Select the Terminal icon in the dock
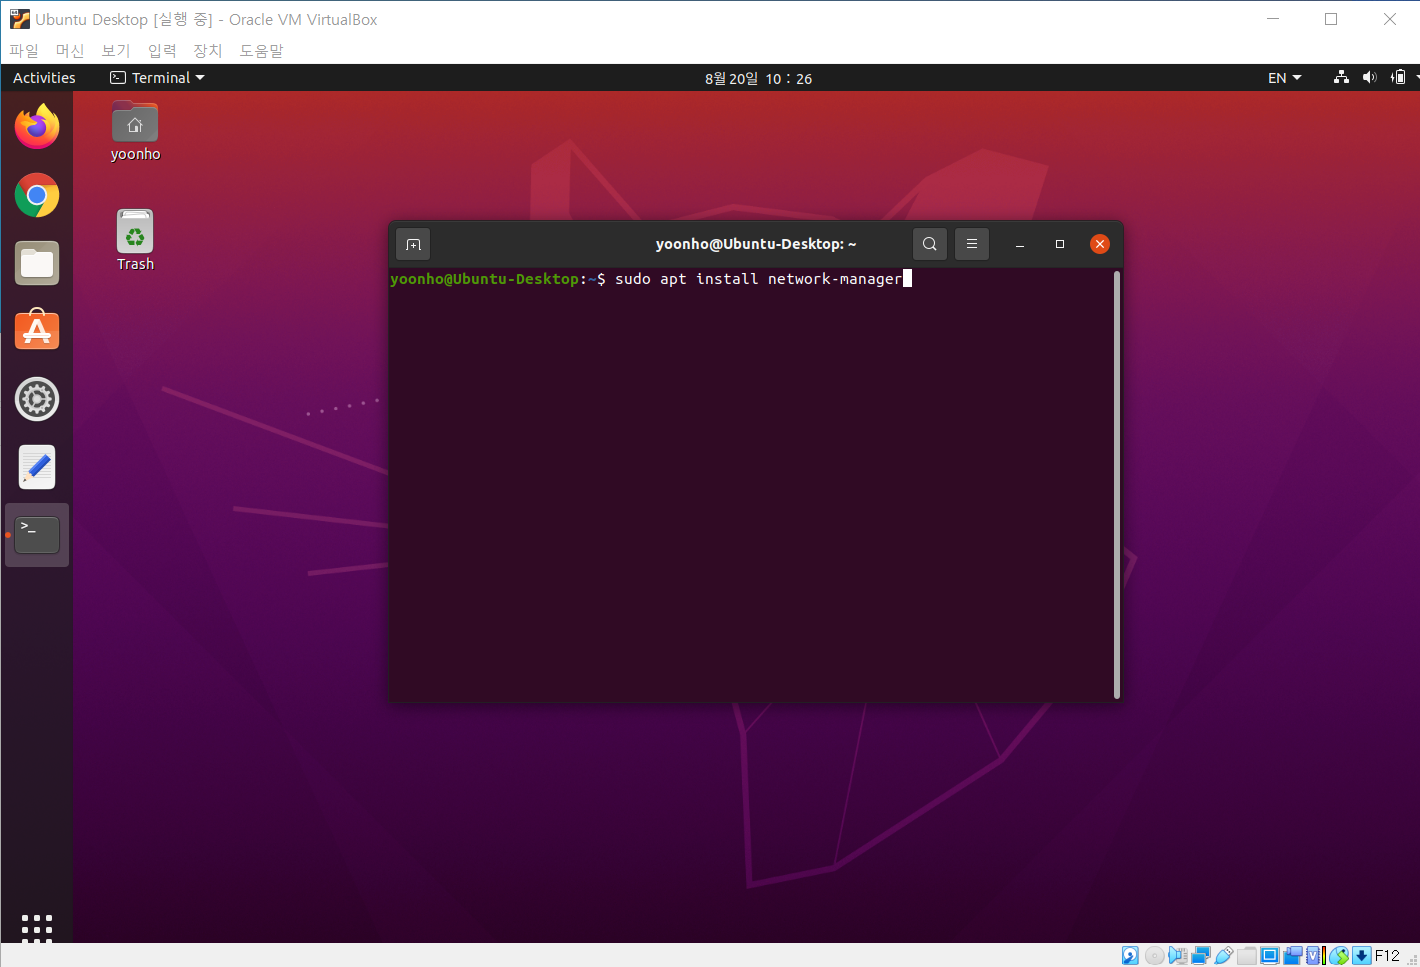Screen dimensions: 1420x967 point(37,535)
